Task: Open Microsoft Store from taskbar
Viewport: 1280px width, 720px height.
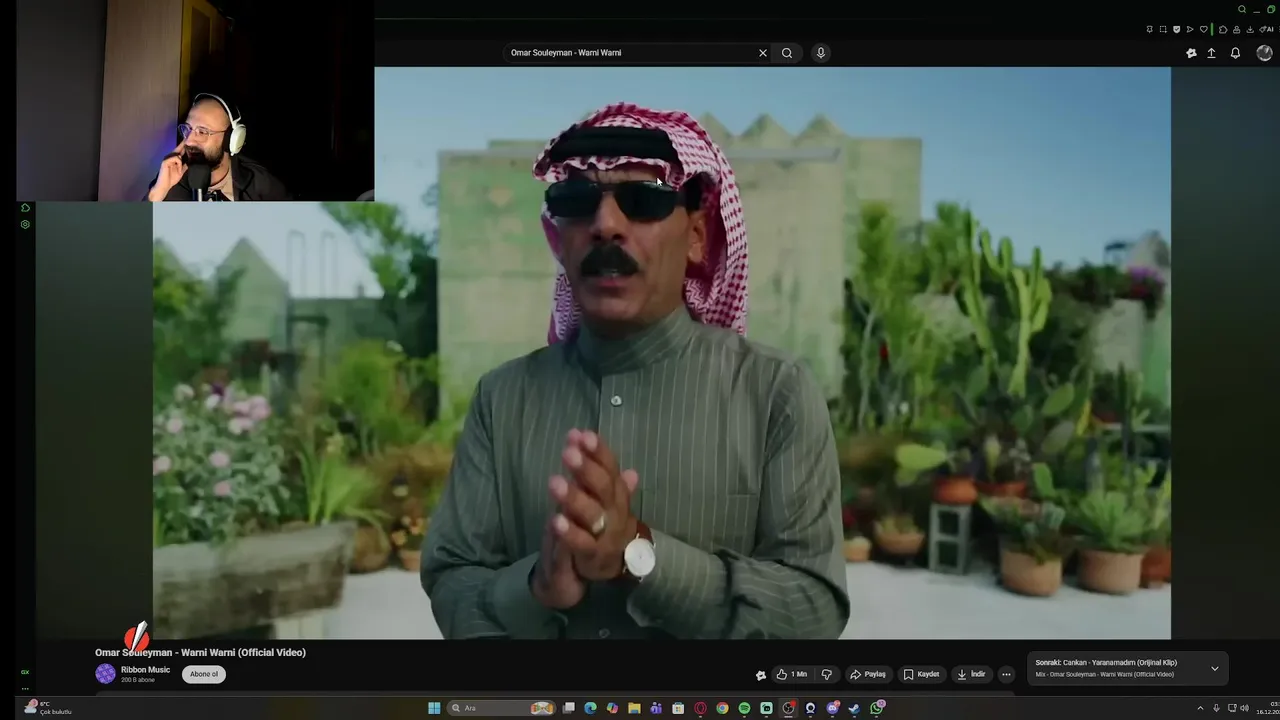Action: pos(678,708)
